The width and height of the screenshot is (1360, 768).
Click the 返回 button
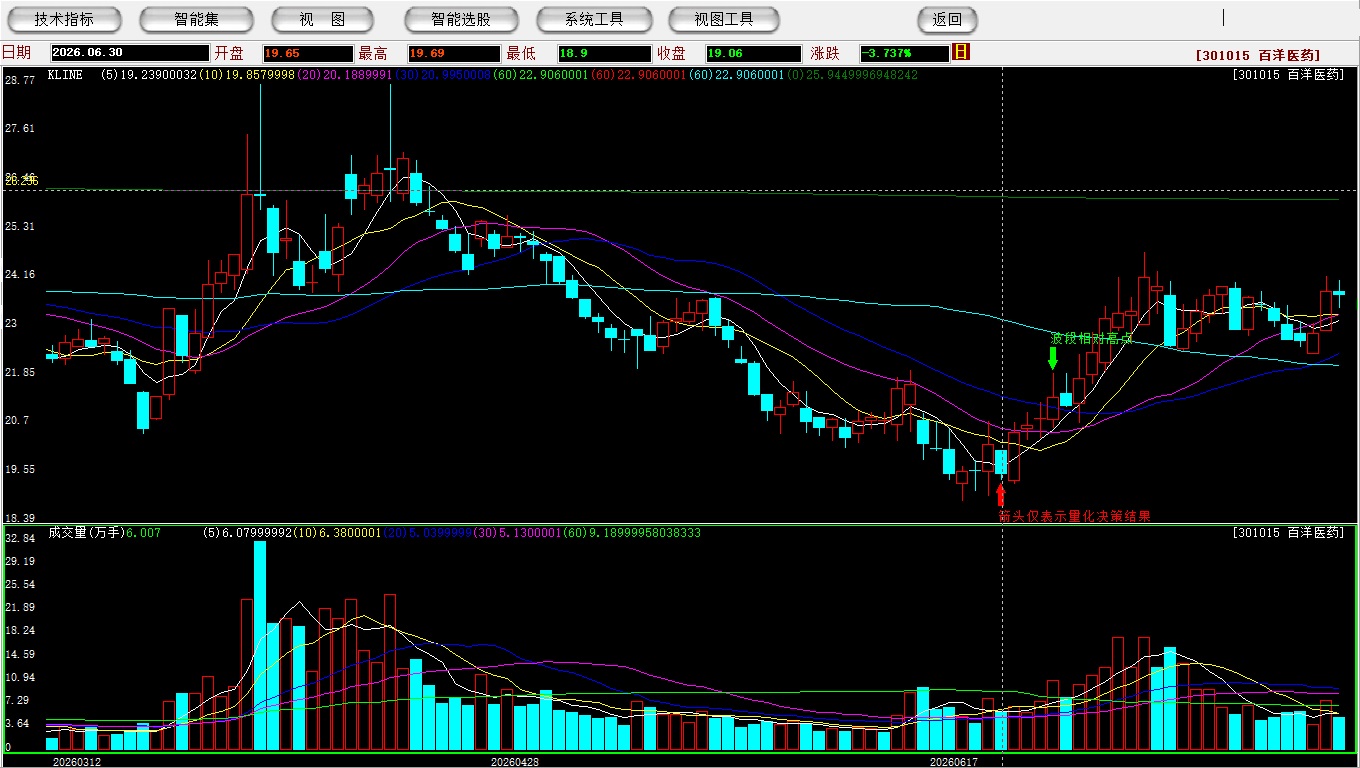coord(947,19)
